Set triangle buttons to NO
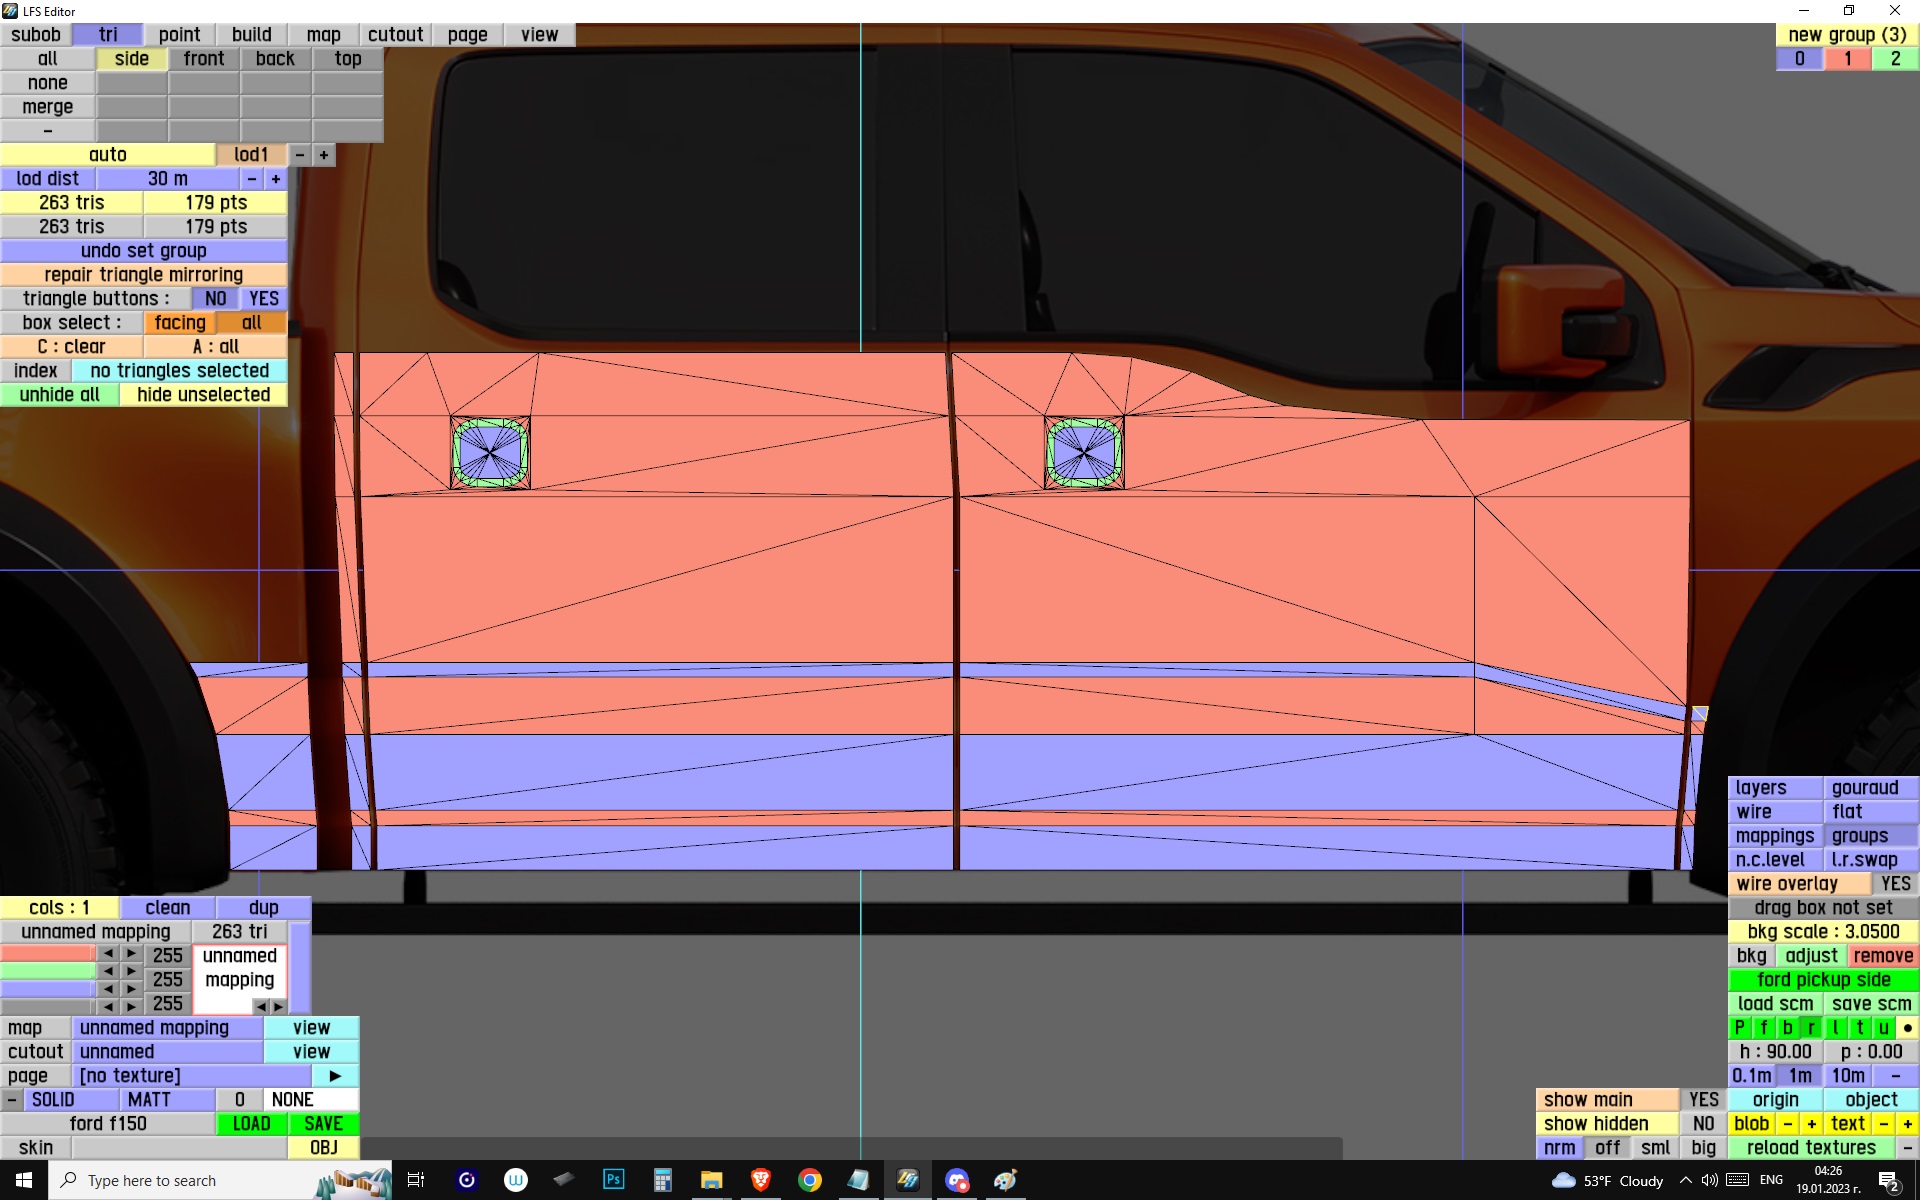 click(215, 299)
